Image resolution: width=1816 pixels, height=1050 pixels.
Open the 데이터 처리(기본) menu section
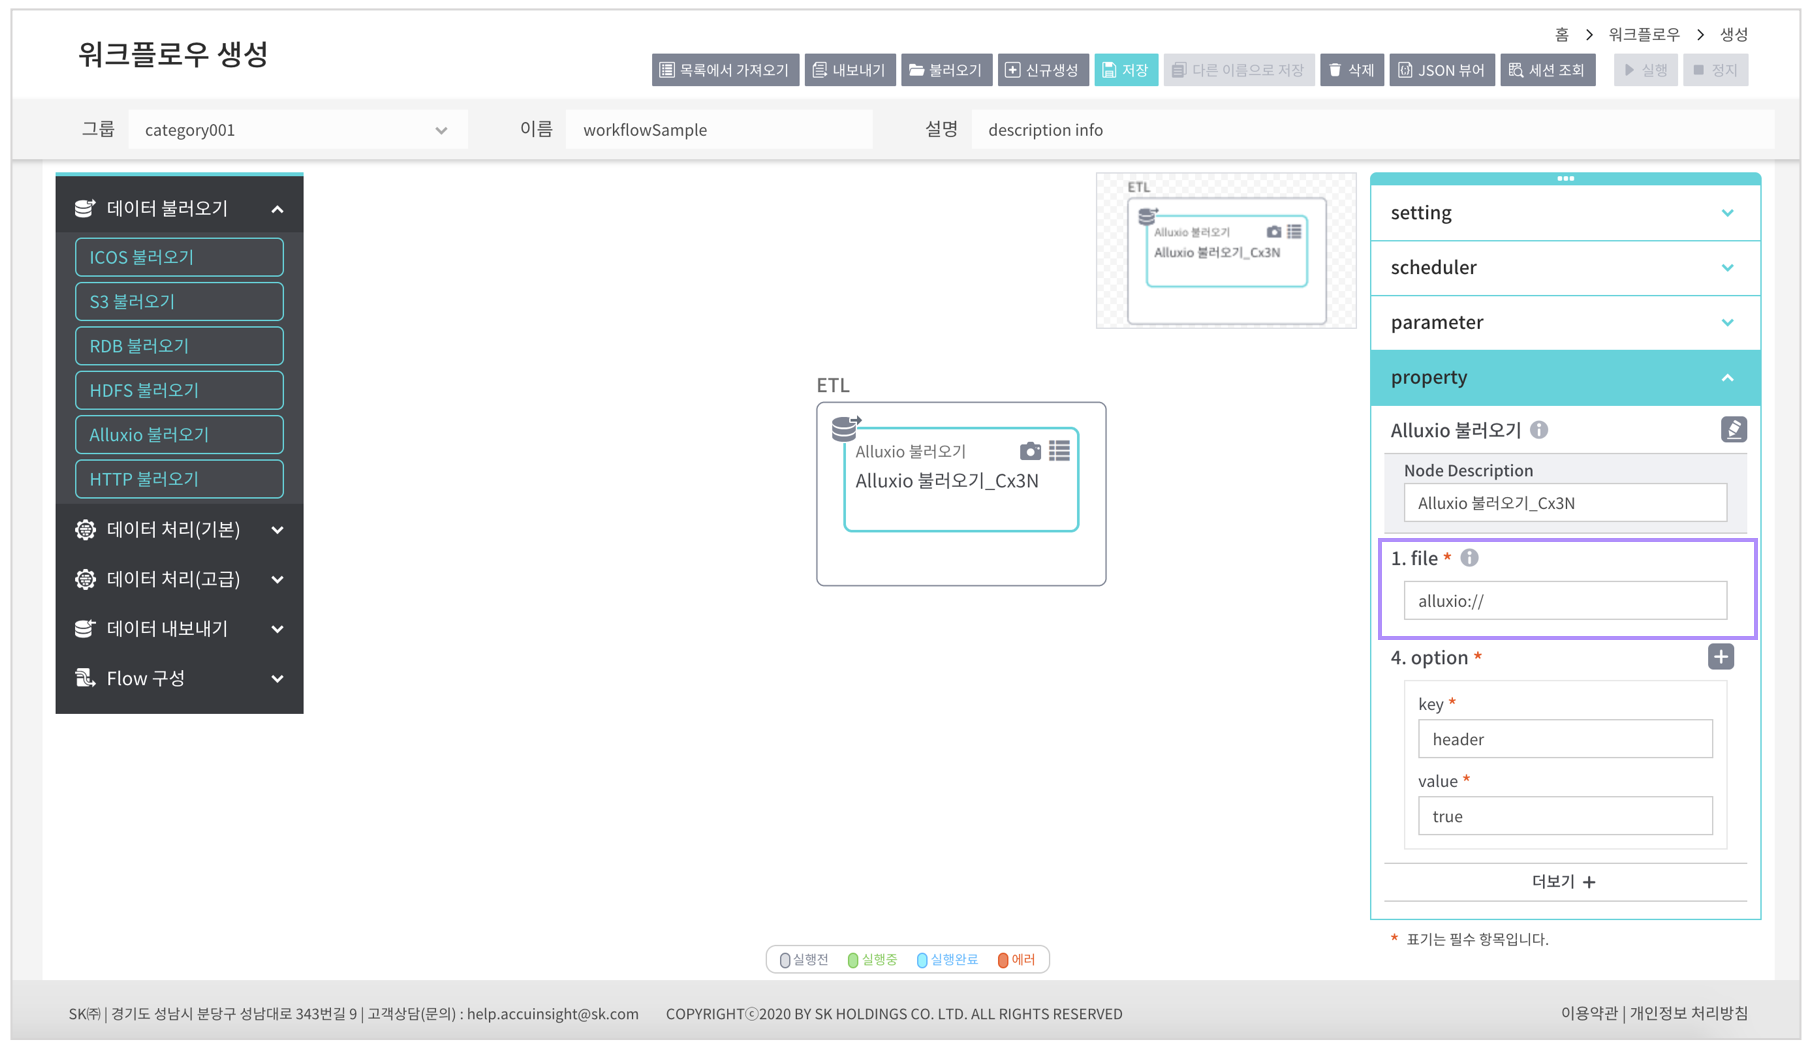[179, 529]
